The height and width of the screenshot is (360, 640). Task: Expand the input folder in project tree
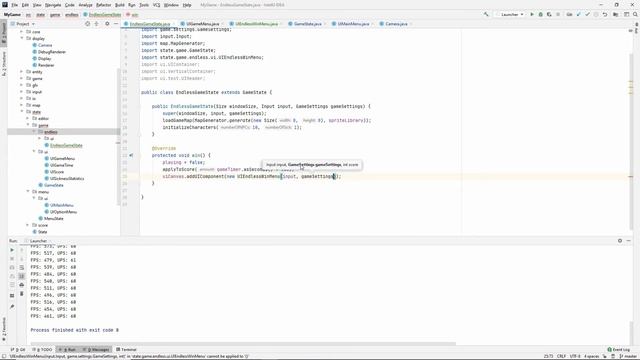[22, 92]
